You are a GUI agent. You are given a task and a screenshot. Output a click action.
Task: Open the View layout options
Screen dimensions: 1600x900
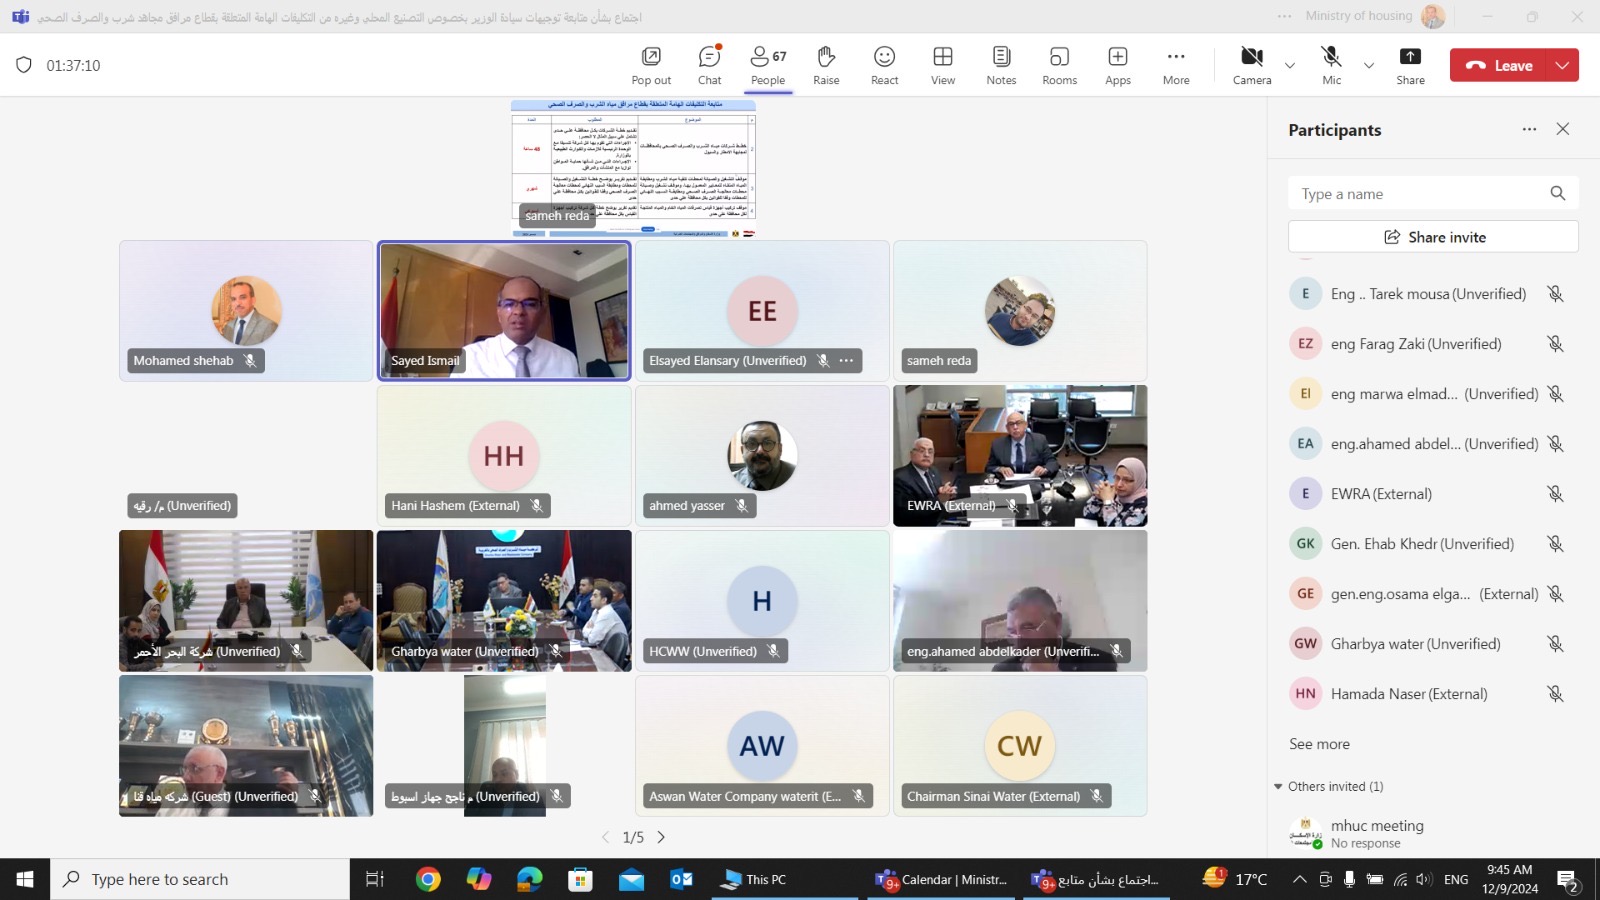943,66
